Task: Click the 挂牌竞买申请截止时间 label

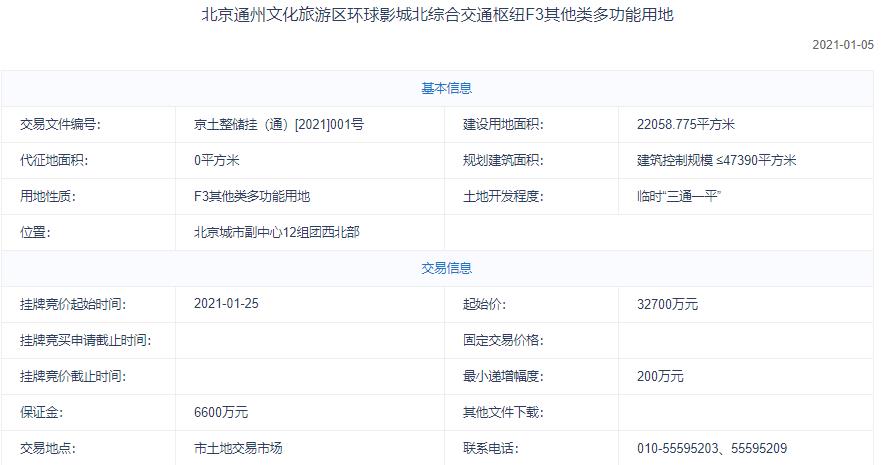Action: point(85,340)
